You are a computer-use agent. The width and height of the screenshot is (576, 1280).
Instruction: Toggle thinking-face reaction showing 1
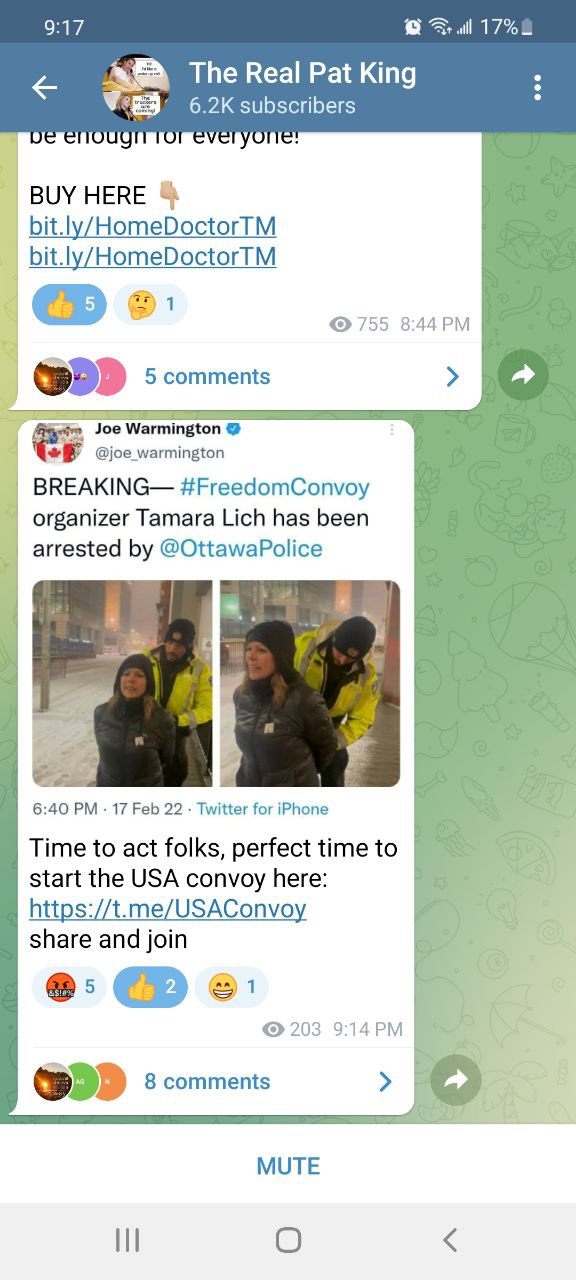tap(150, 305)
